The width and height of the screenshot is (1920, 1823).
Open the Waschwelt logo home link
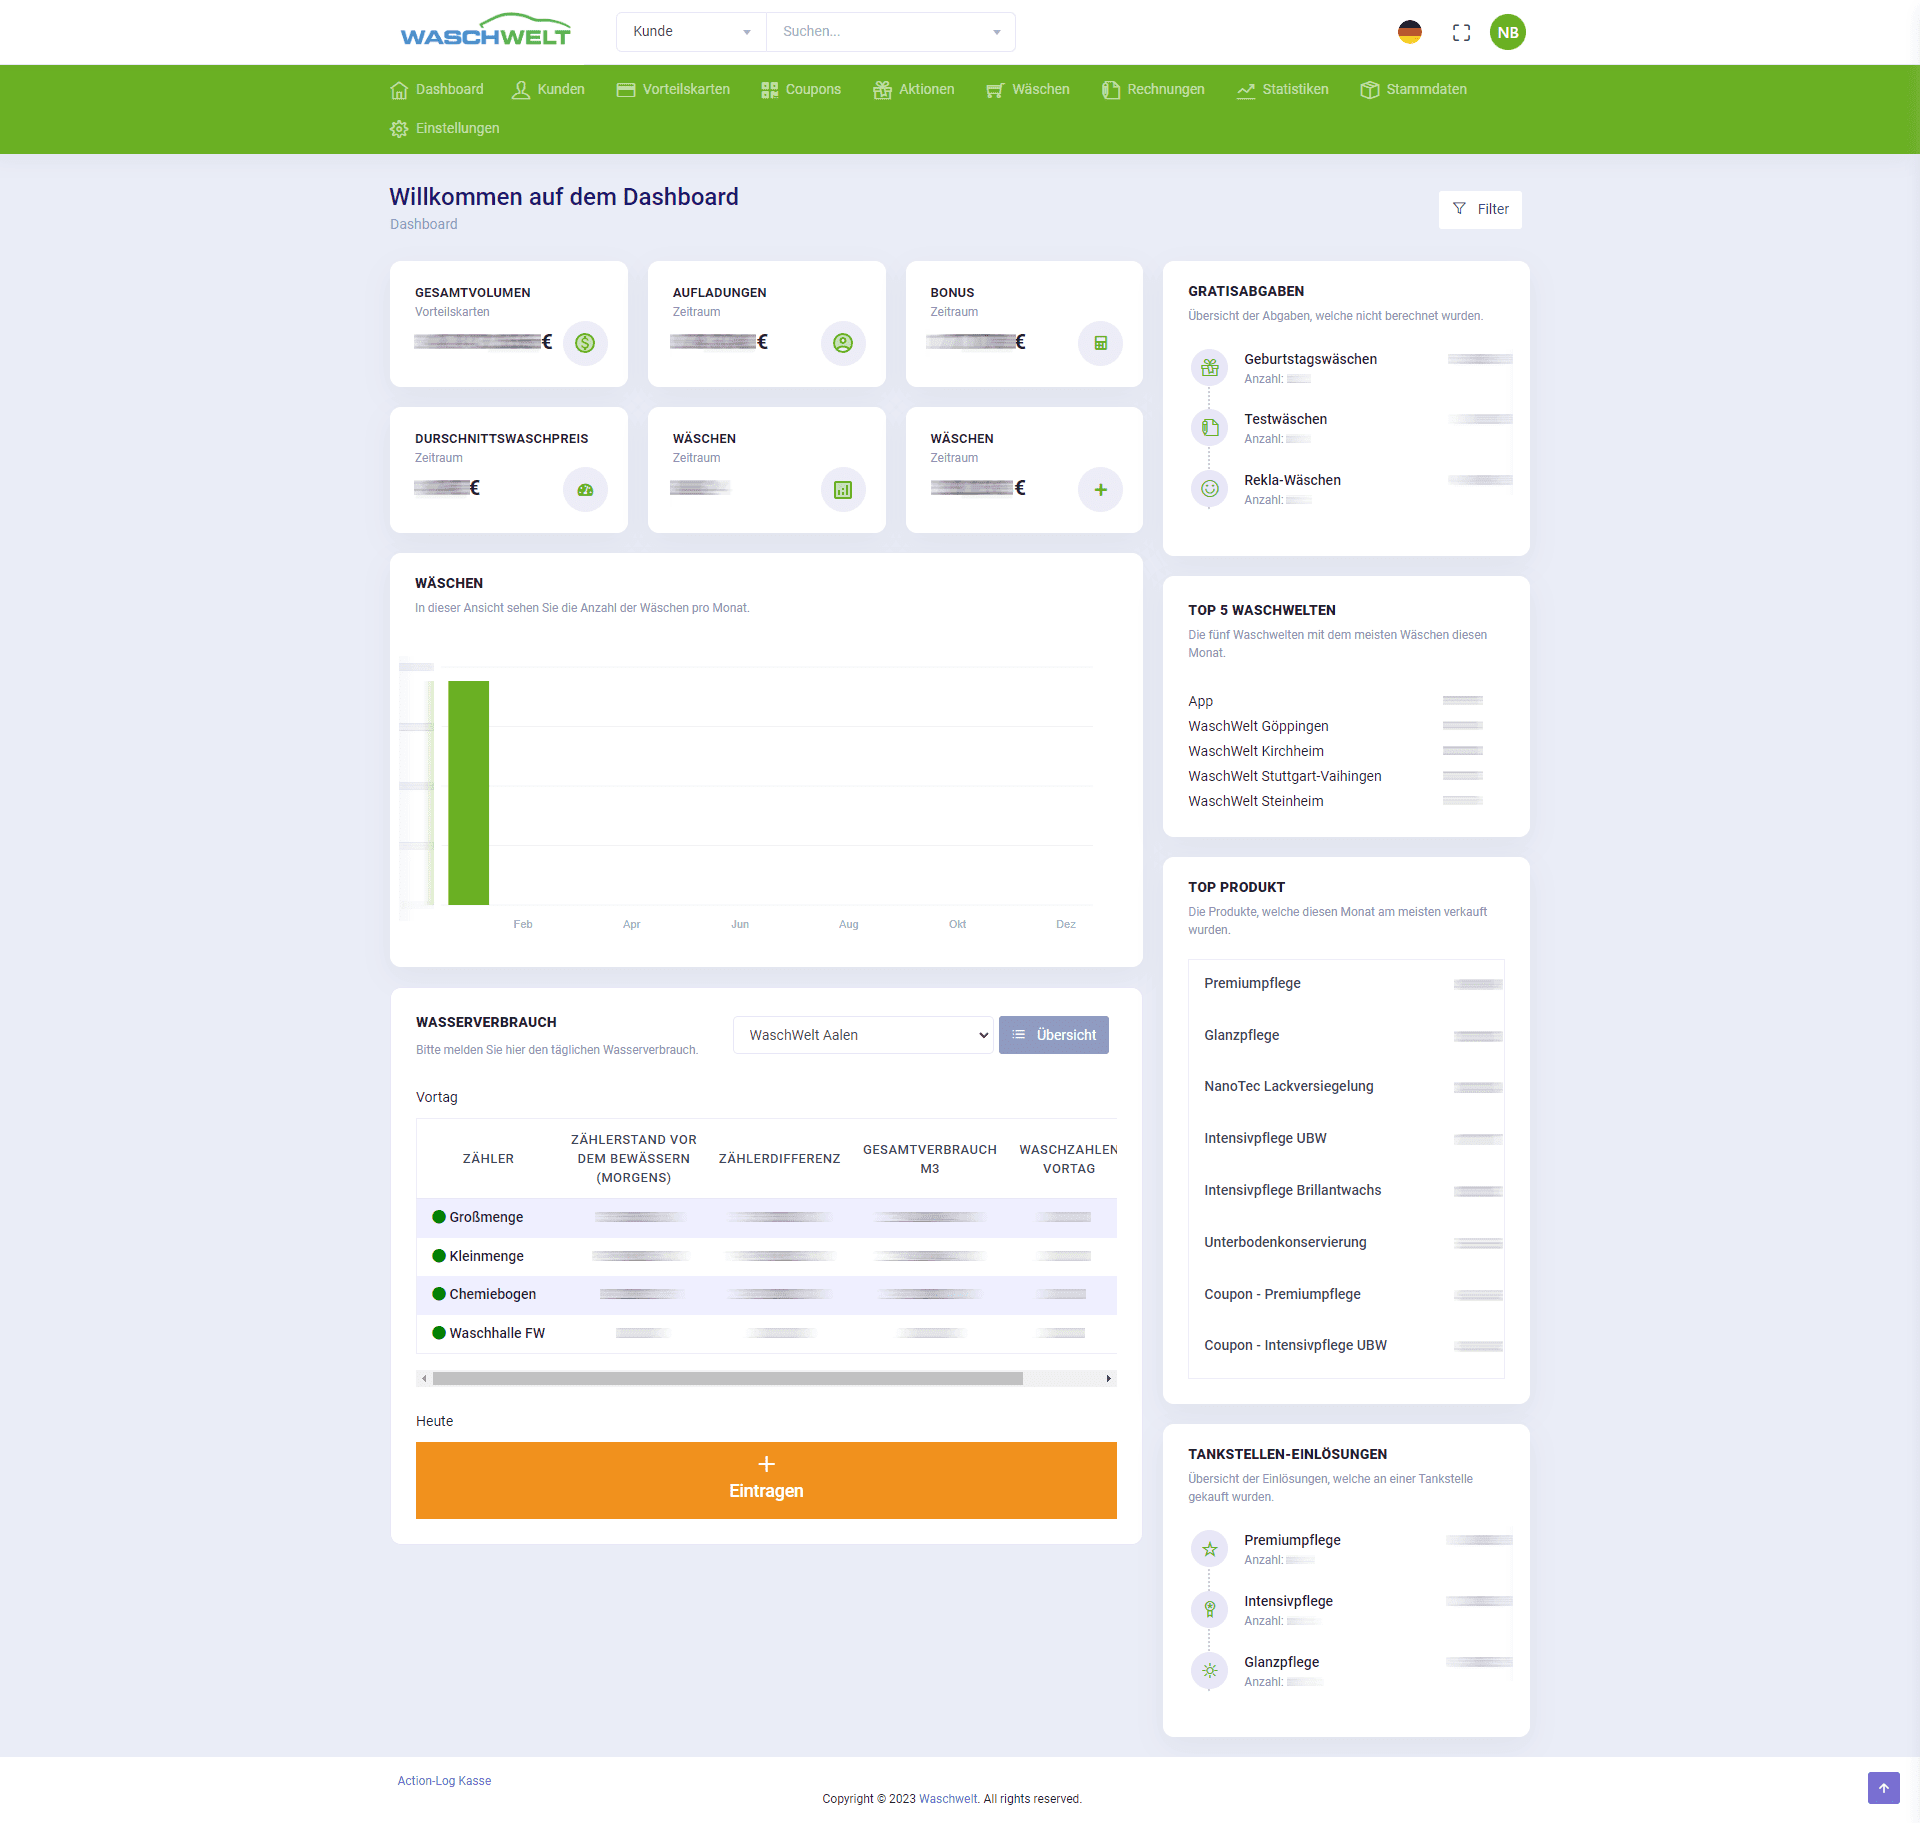coord(485,31)
